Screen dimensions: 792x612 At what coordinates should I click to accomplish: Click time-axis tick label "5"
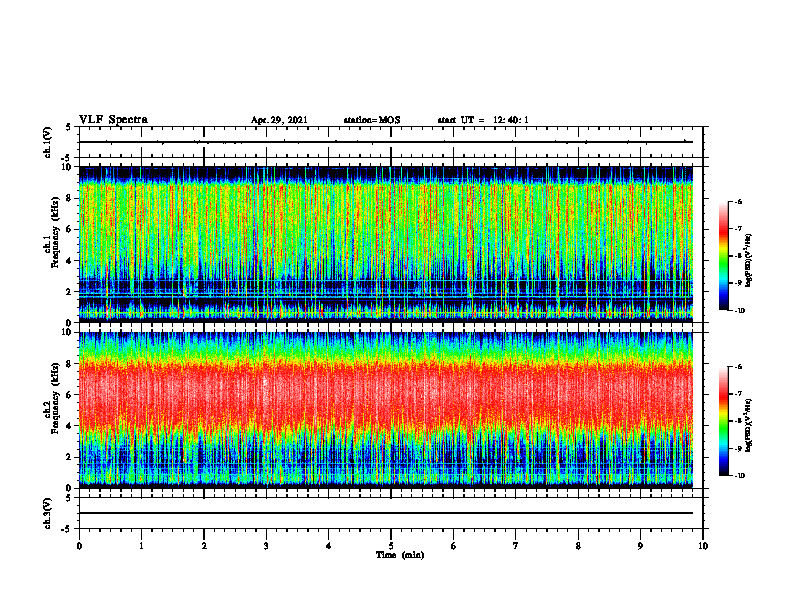[391, 546]
